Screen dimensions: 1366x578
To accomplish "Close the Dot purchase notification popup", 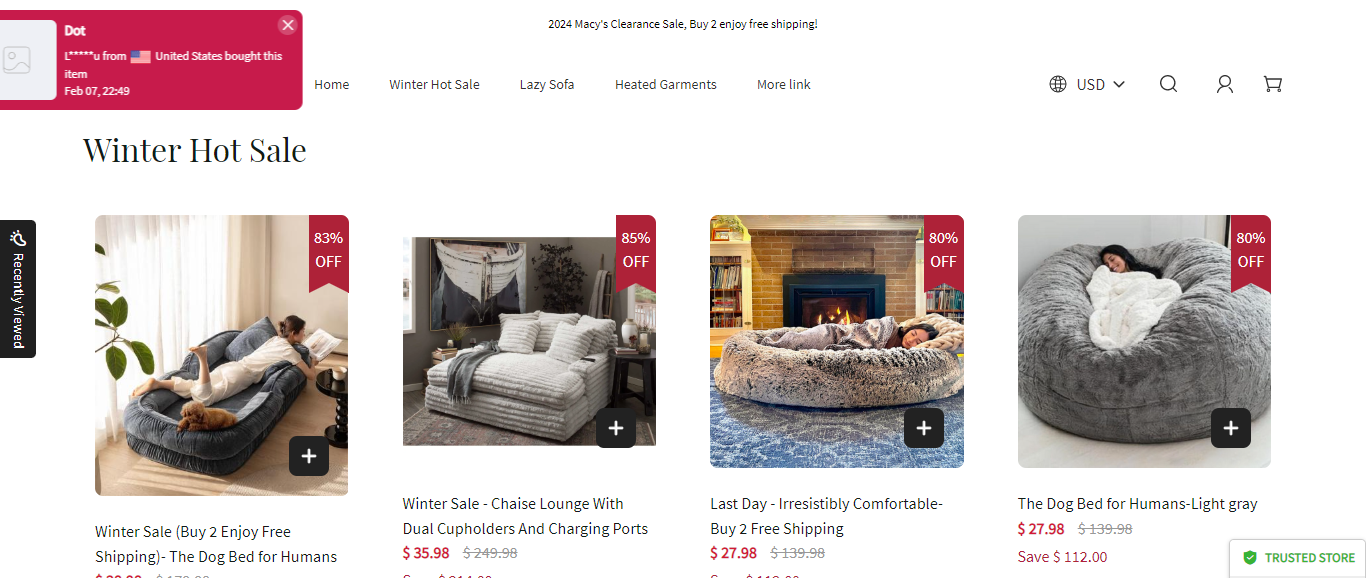I will 288,25.
